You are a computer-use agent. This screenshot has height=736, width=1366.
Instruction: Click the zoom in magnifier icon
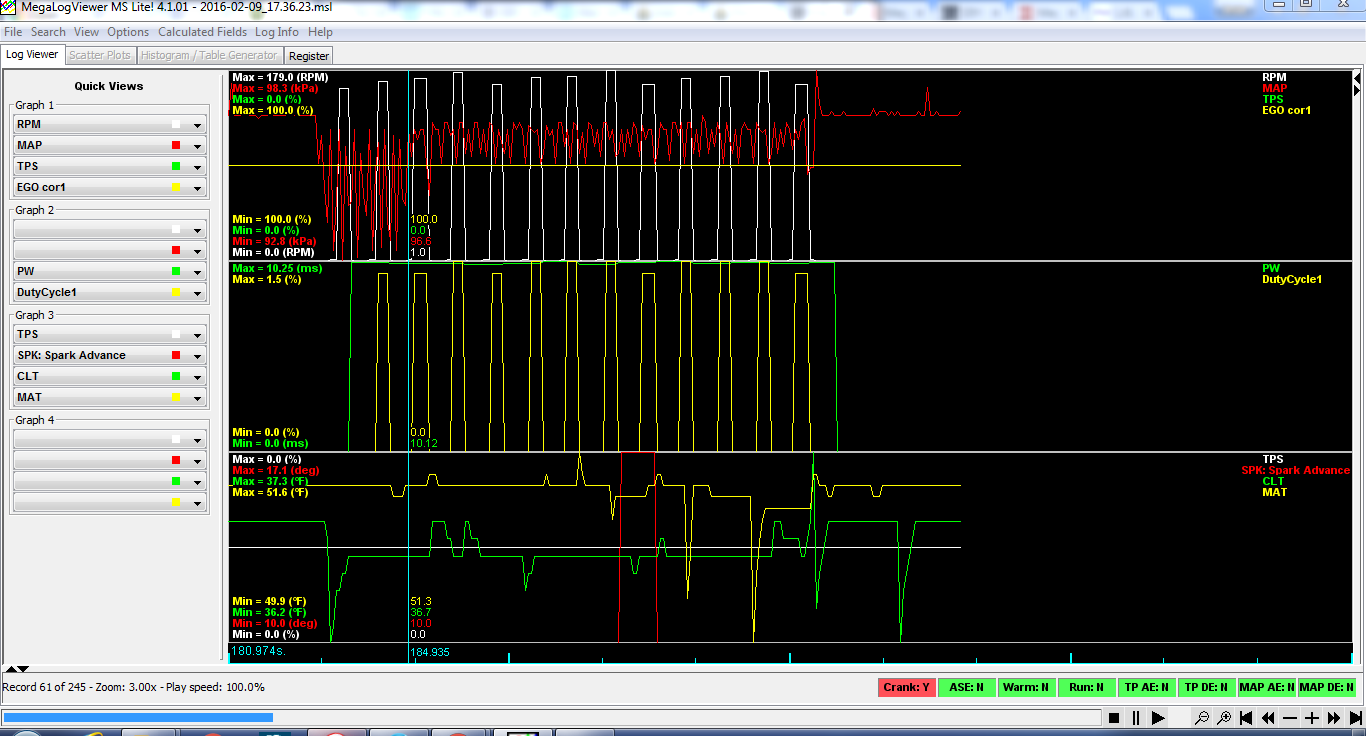[1223, 717]
